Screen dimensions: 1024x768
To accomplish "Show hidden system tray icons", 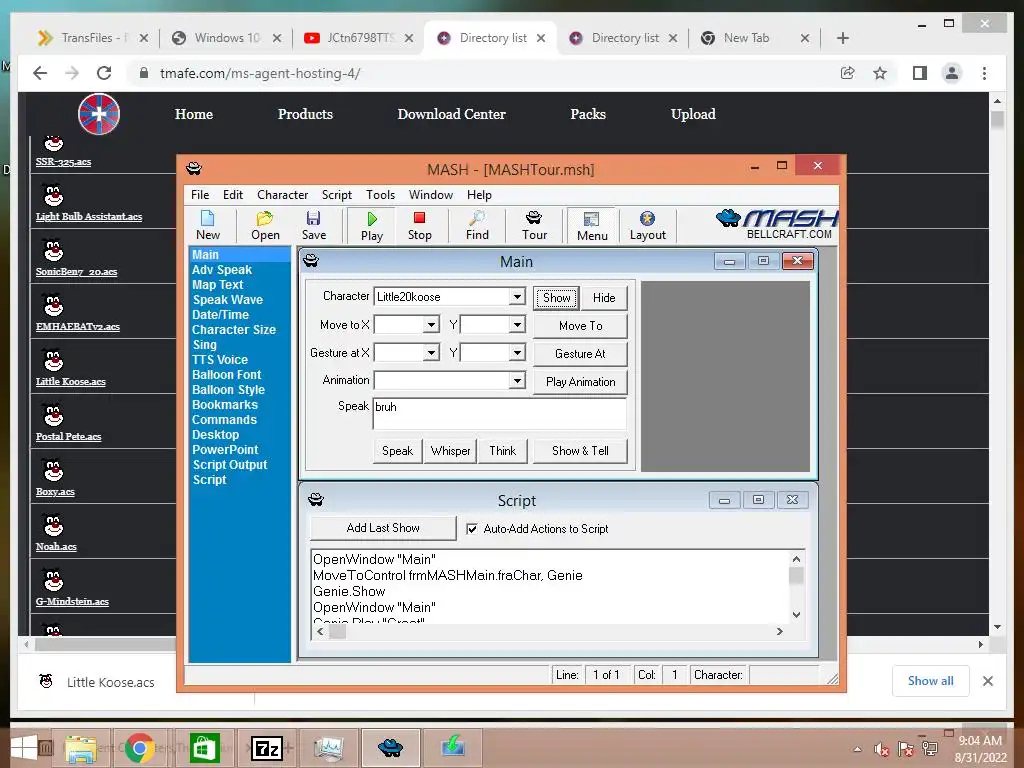I will (x=857, y=749).
